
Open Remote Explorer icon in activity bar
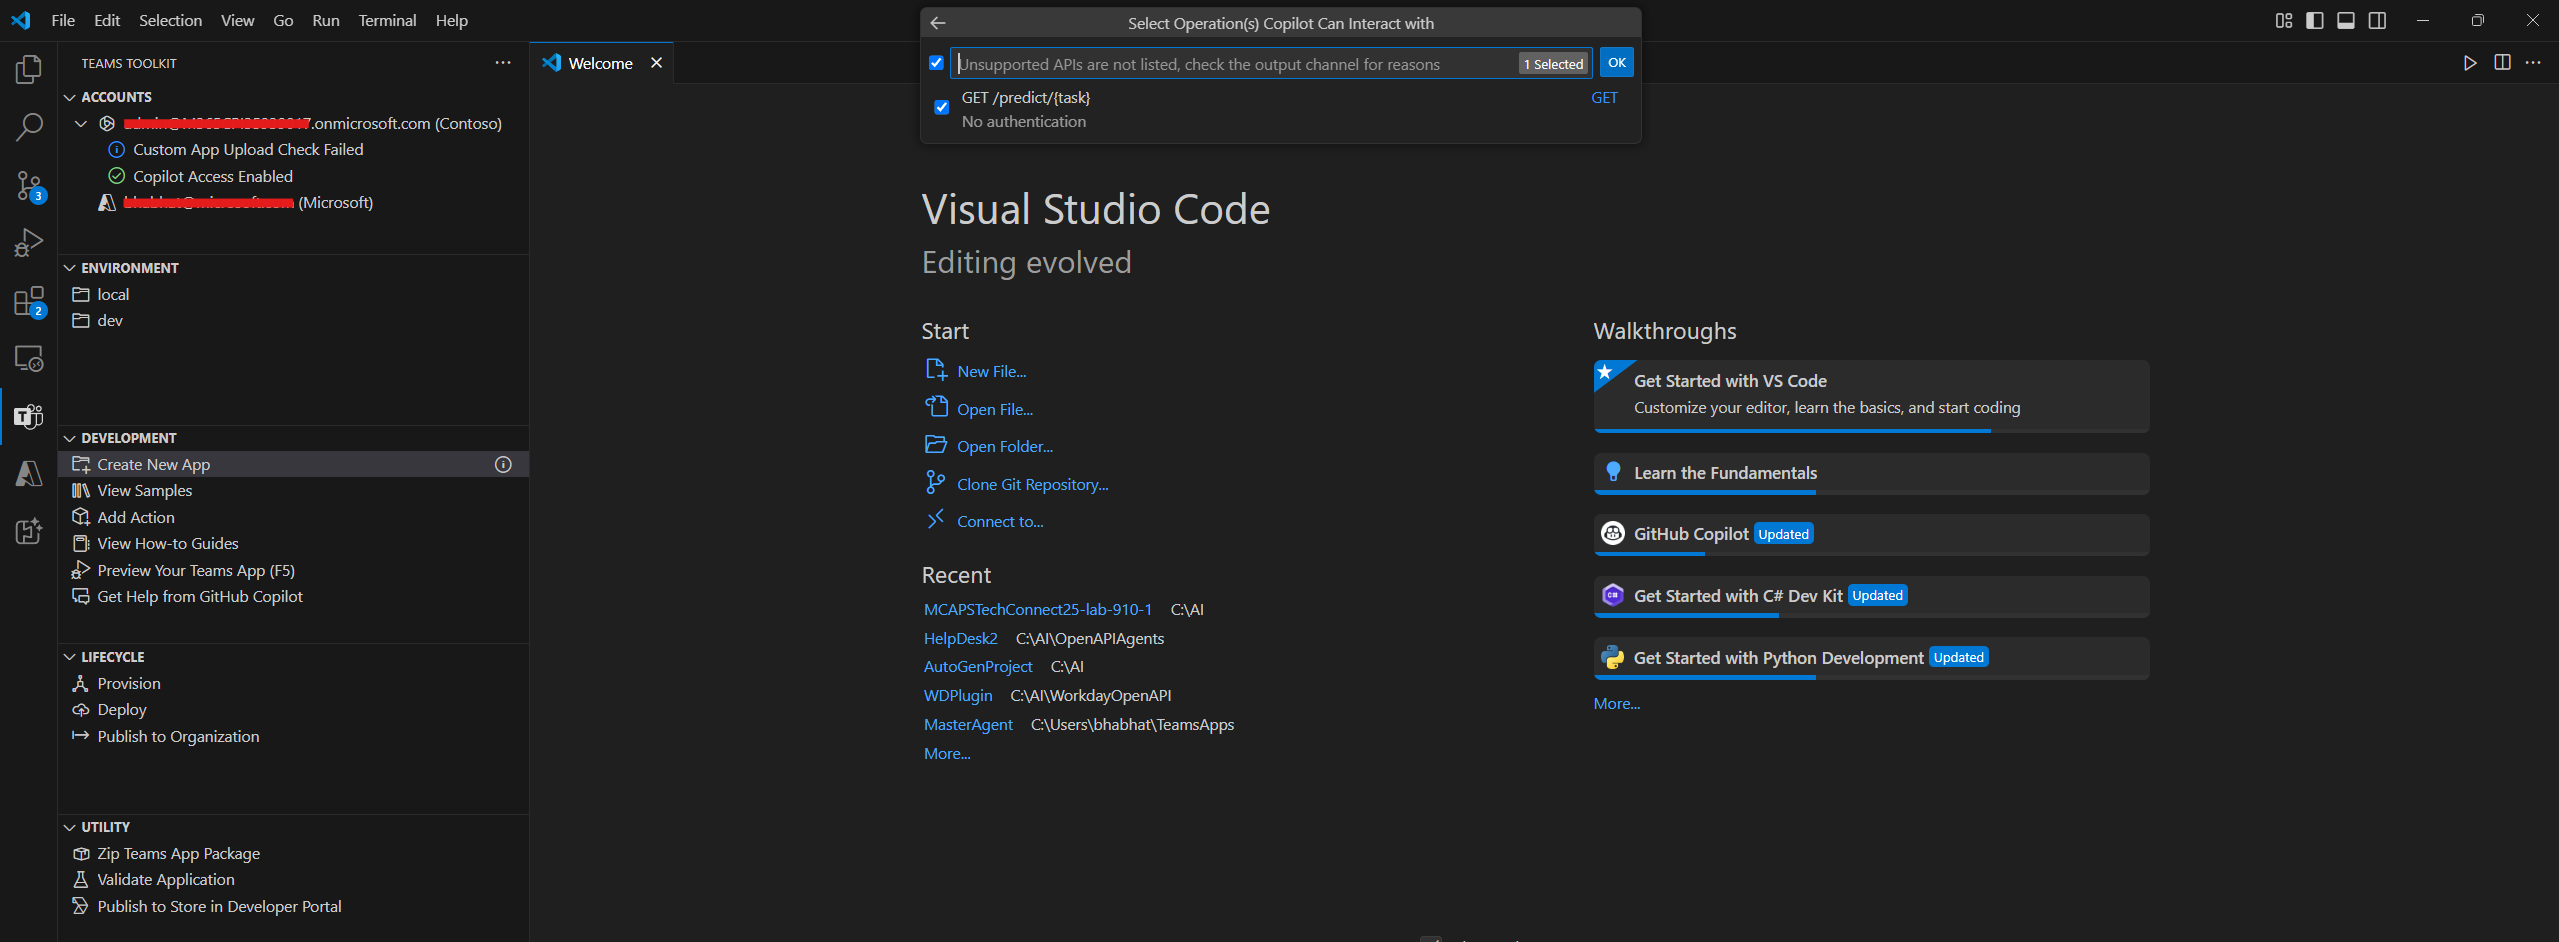[29, 358]
